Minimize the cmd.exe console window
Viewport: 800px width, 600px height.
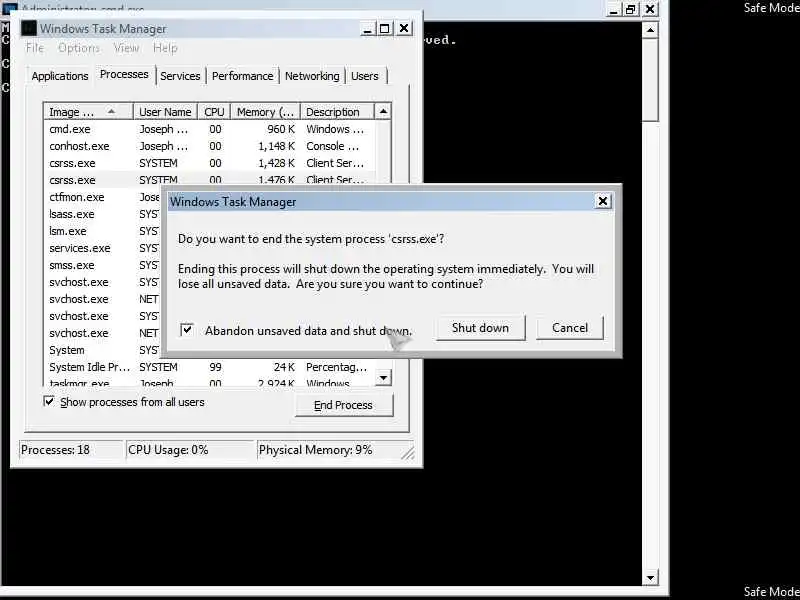pyautogui.click(x=614, y=9)
